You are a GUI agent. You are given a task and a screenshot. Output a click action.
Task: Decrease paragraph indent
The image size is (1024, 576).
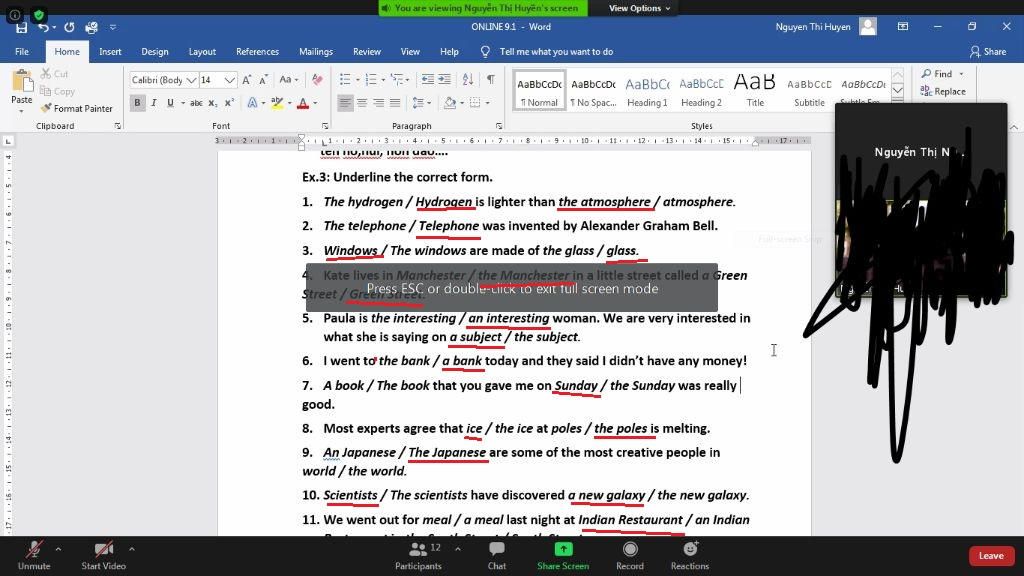428,80
